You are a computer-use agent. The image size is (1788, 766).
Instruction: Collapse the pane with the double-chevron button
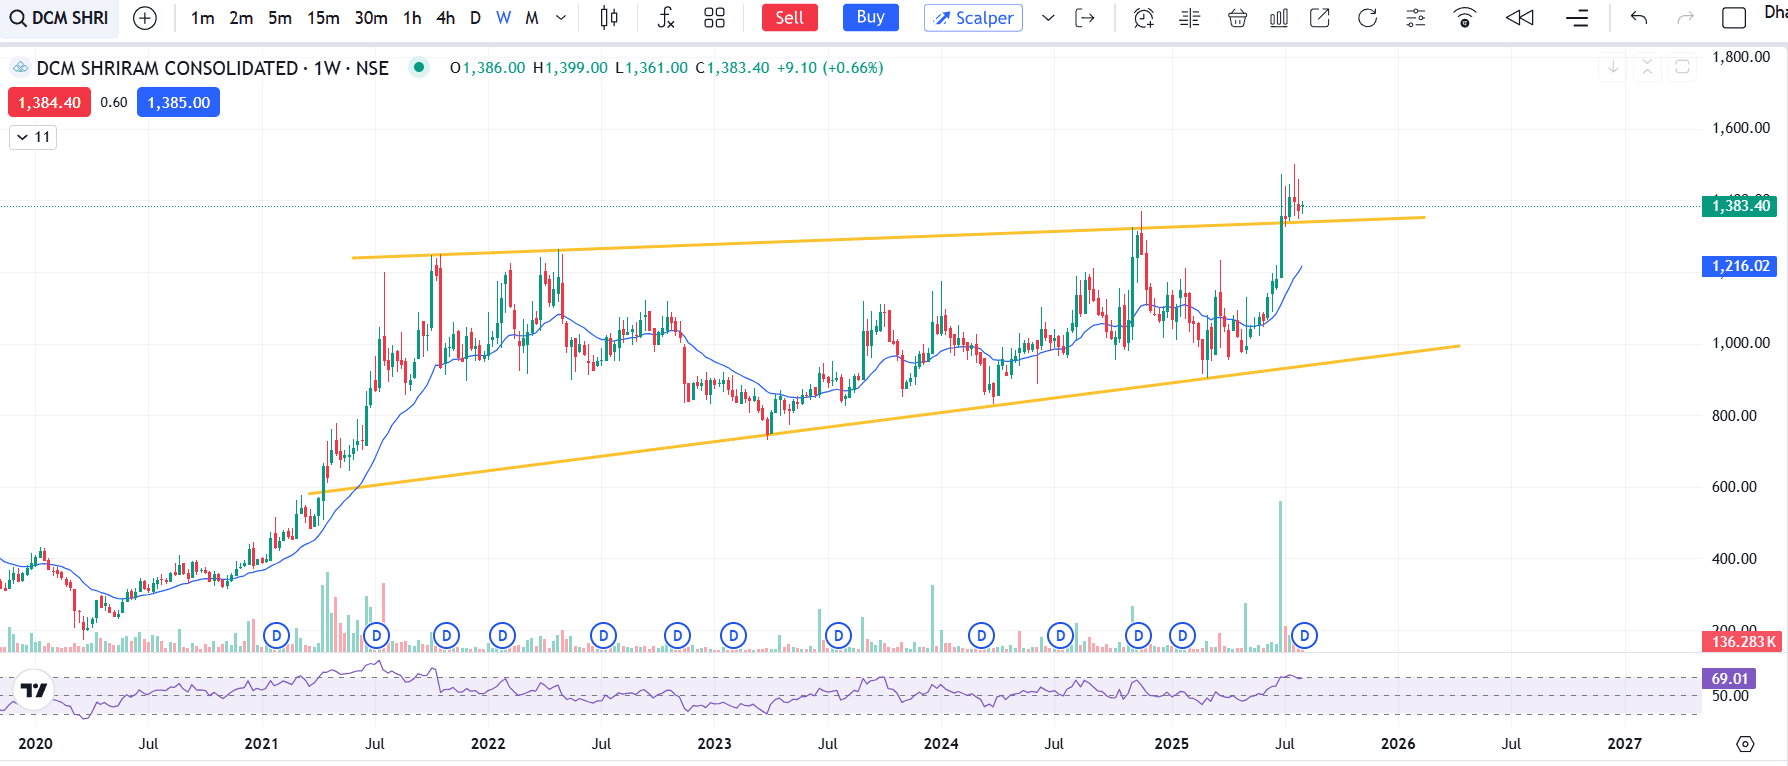tap(1648, 67)
